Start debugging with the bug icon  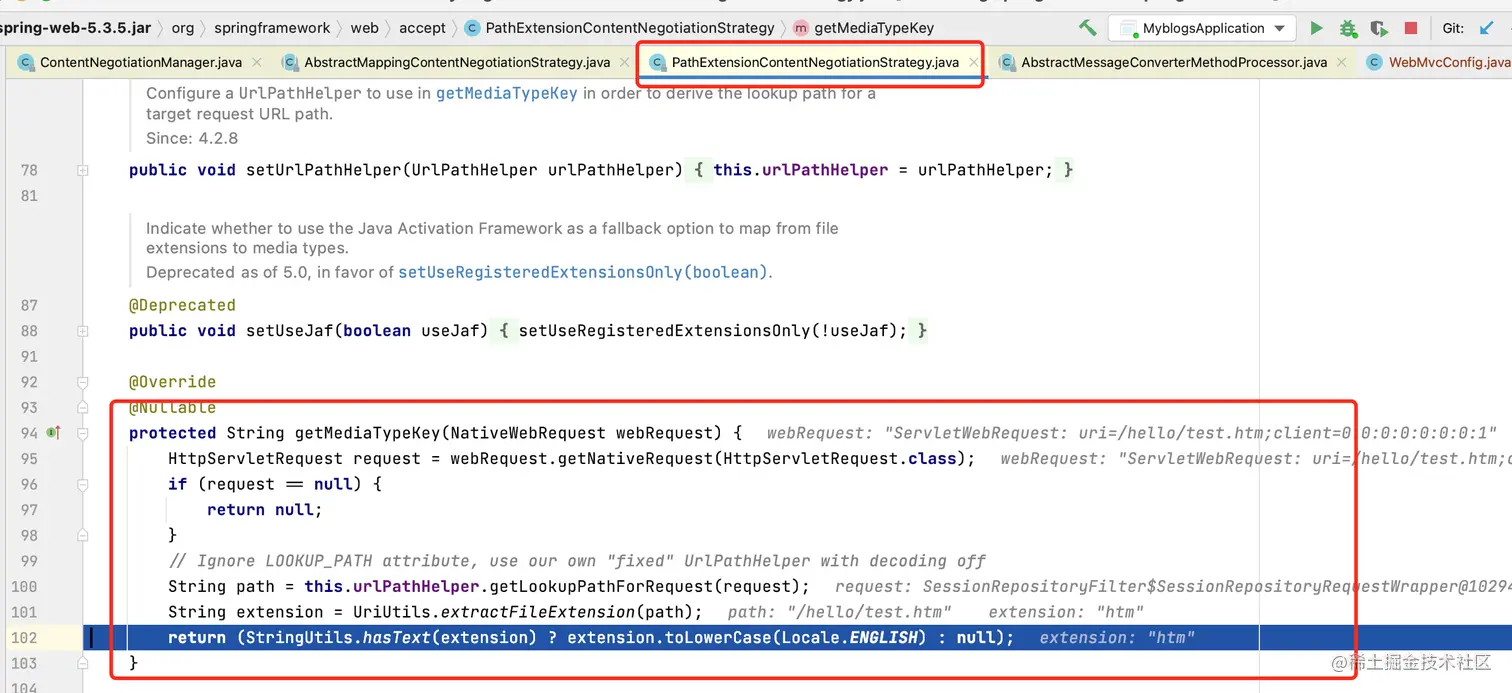click(x=1348, y=28)
